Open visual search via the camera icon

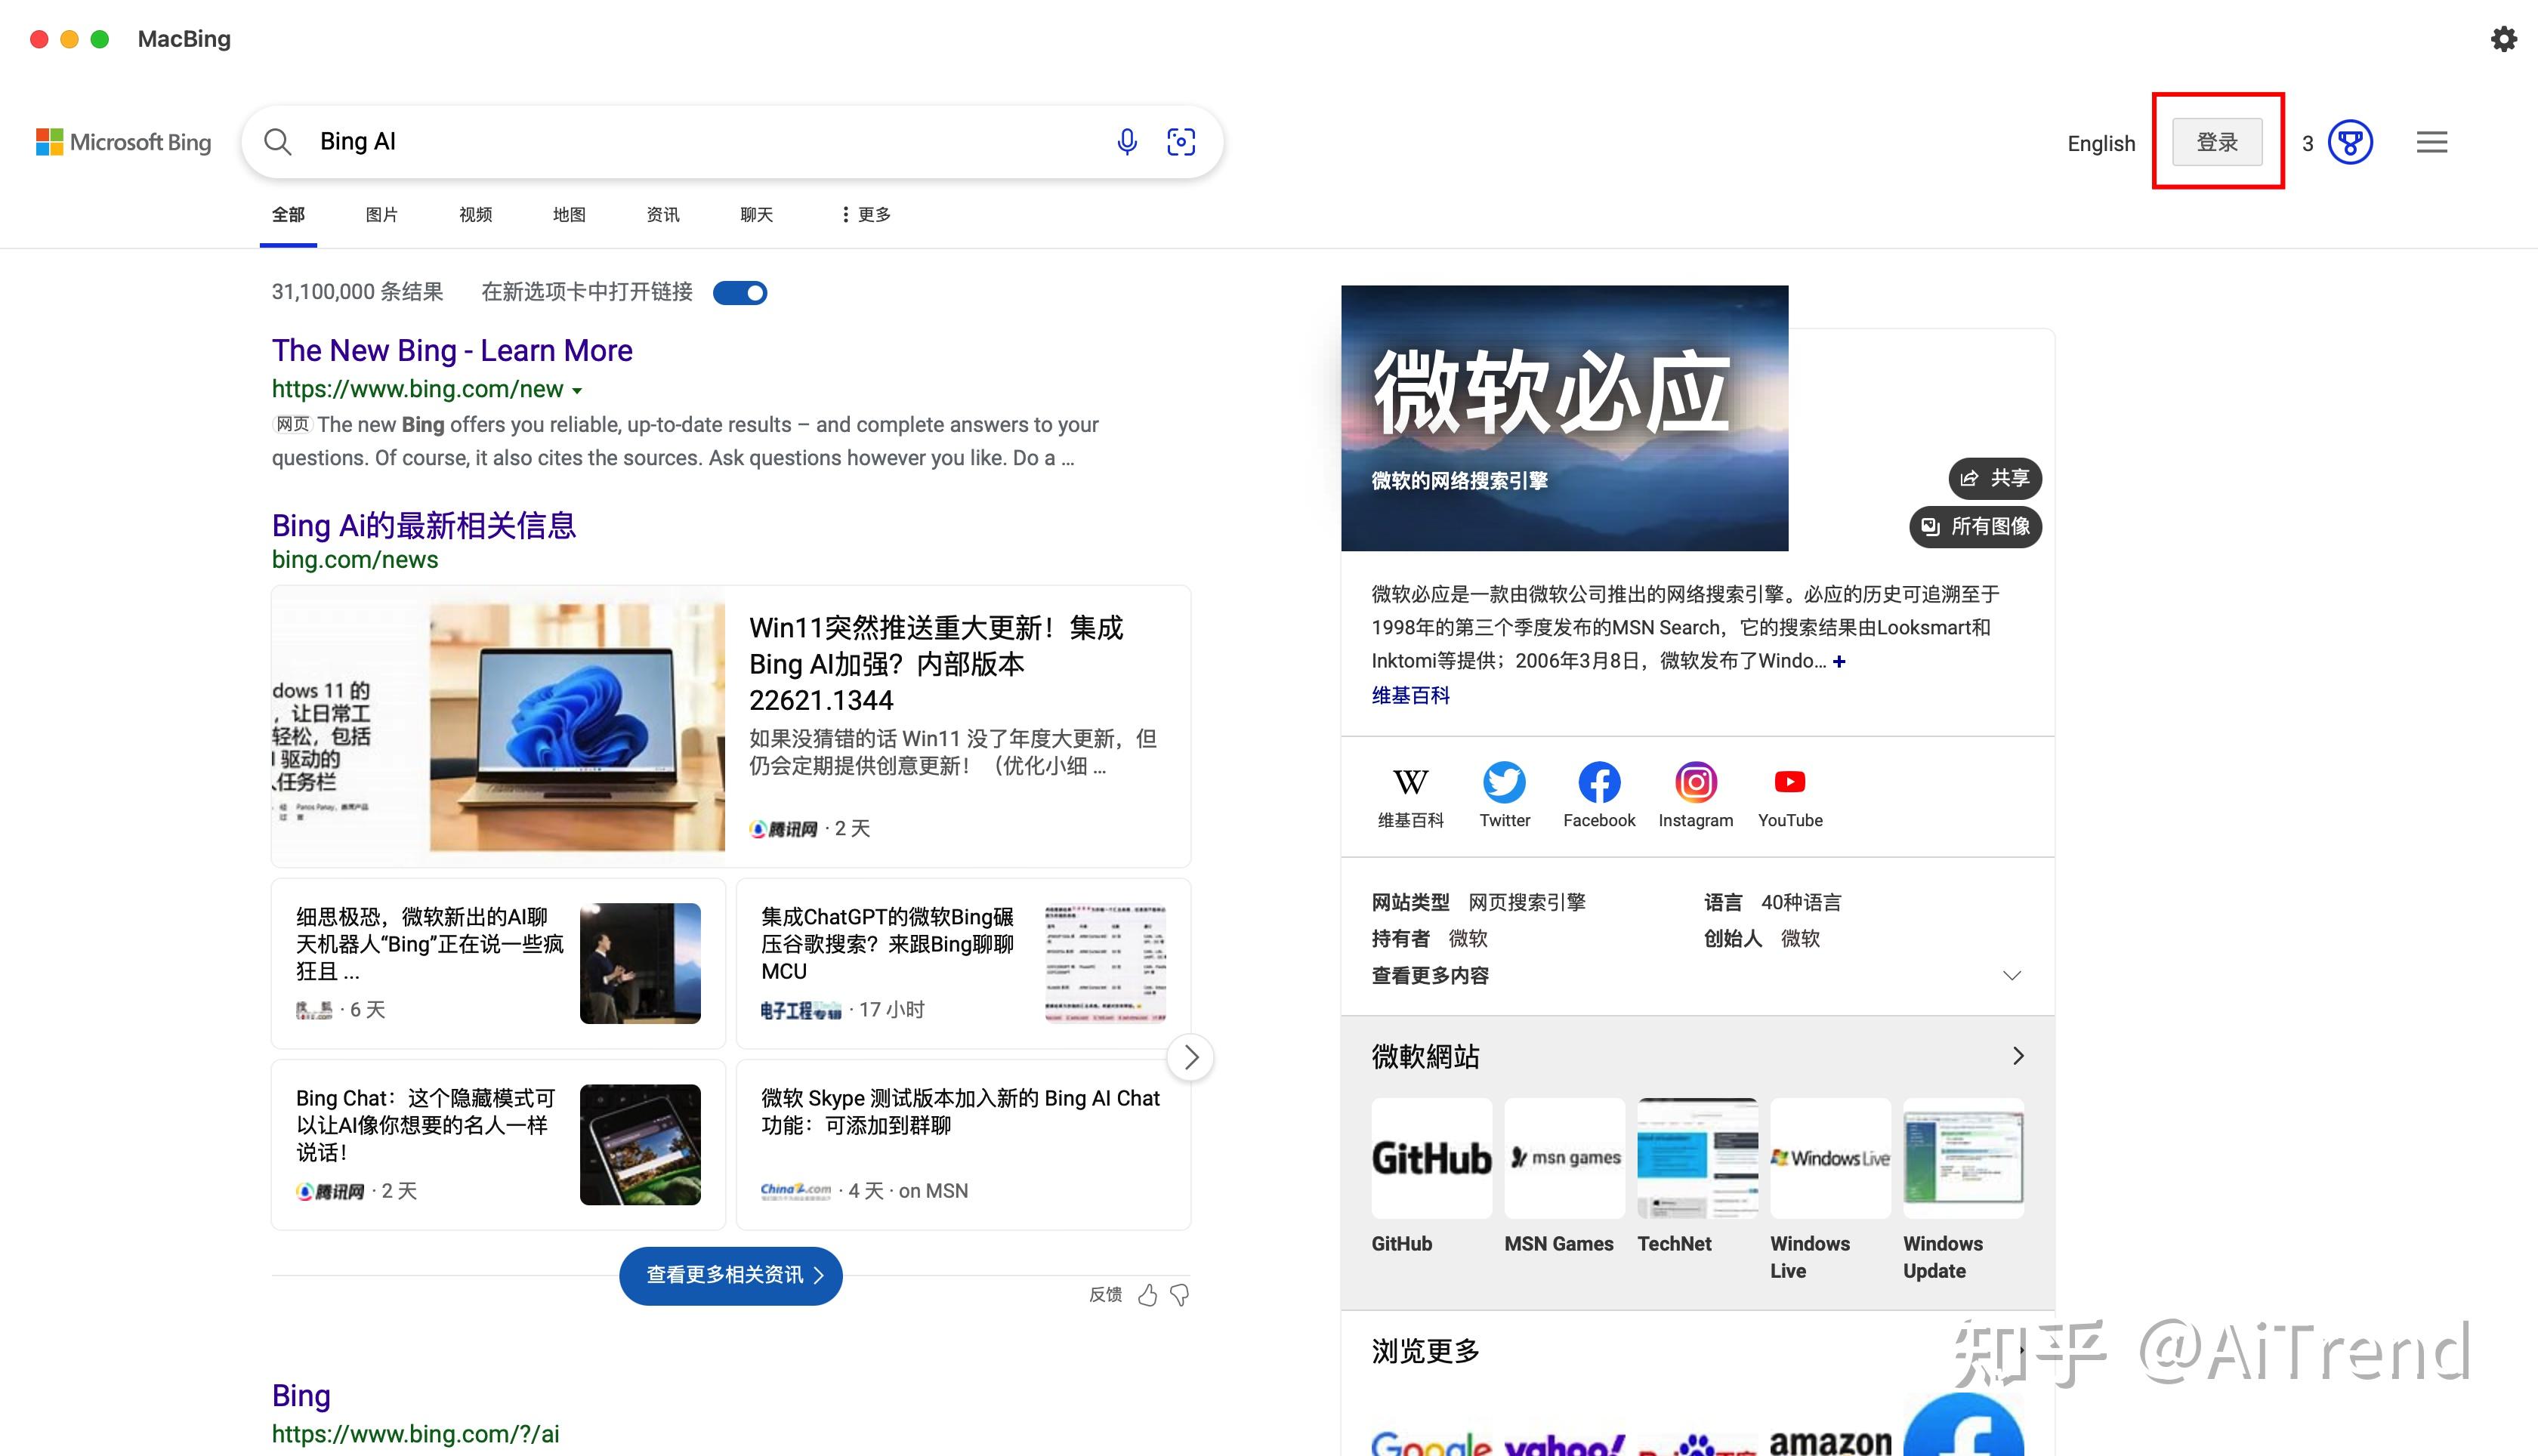click(1181, 141)
